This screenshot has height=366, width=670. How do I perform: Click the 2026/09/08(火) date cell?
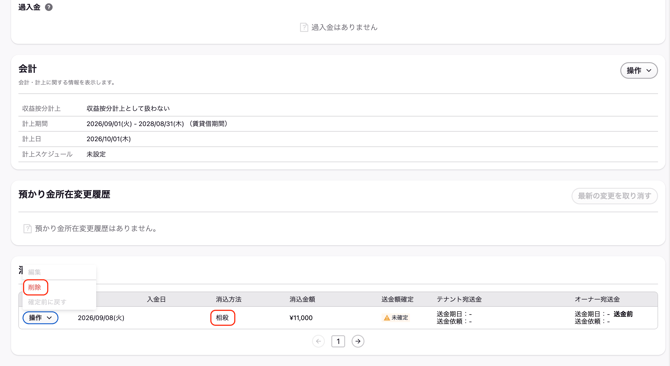point(101,318)
